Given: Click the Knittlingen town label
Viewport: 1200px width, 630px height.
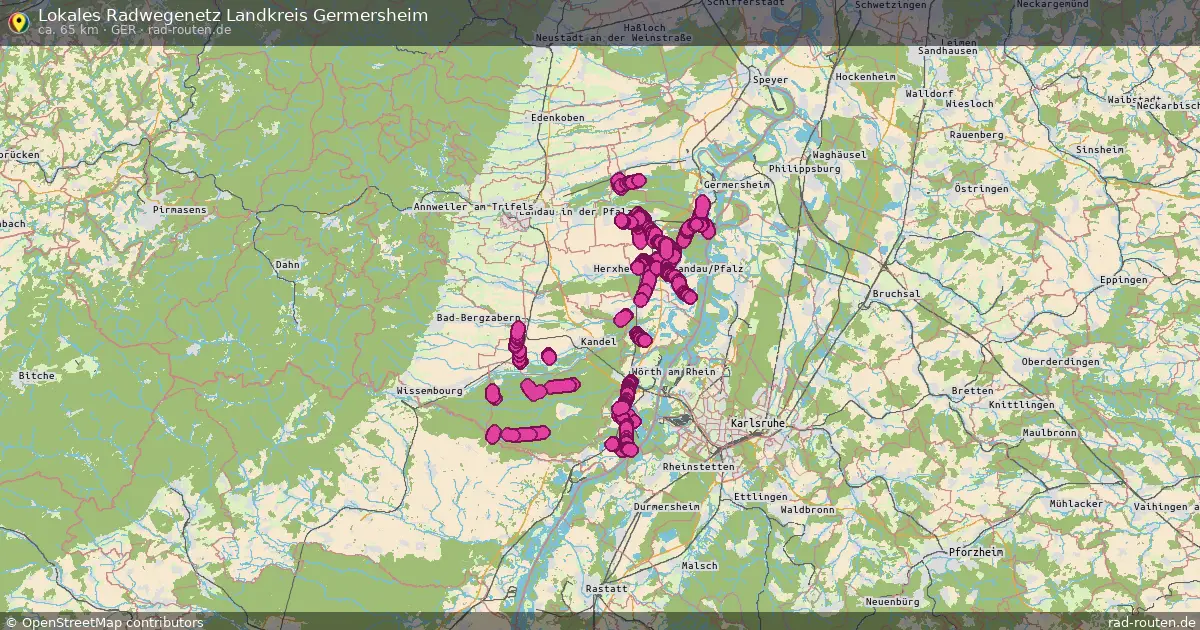Looking at the screenshot, I should pyautogui.click(x=1023, y=405).
